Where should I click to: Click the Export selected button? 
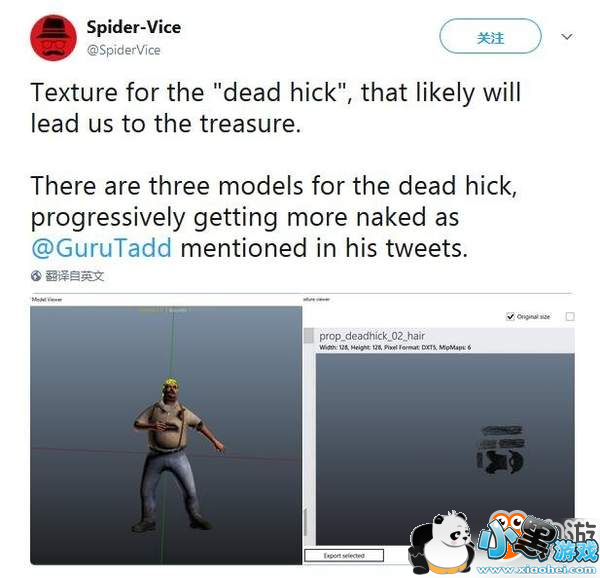[x=344, y=555]
